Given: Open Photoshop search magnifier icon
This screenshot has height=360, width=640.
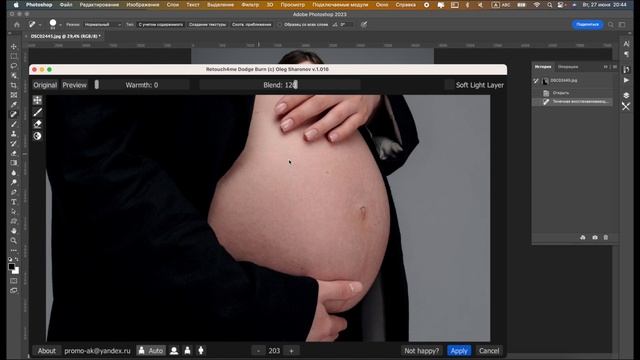Looking at the screenshot, I should [611, 25].
